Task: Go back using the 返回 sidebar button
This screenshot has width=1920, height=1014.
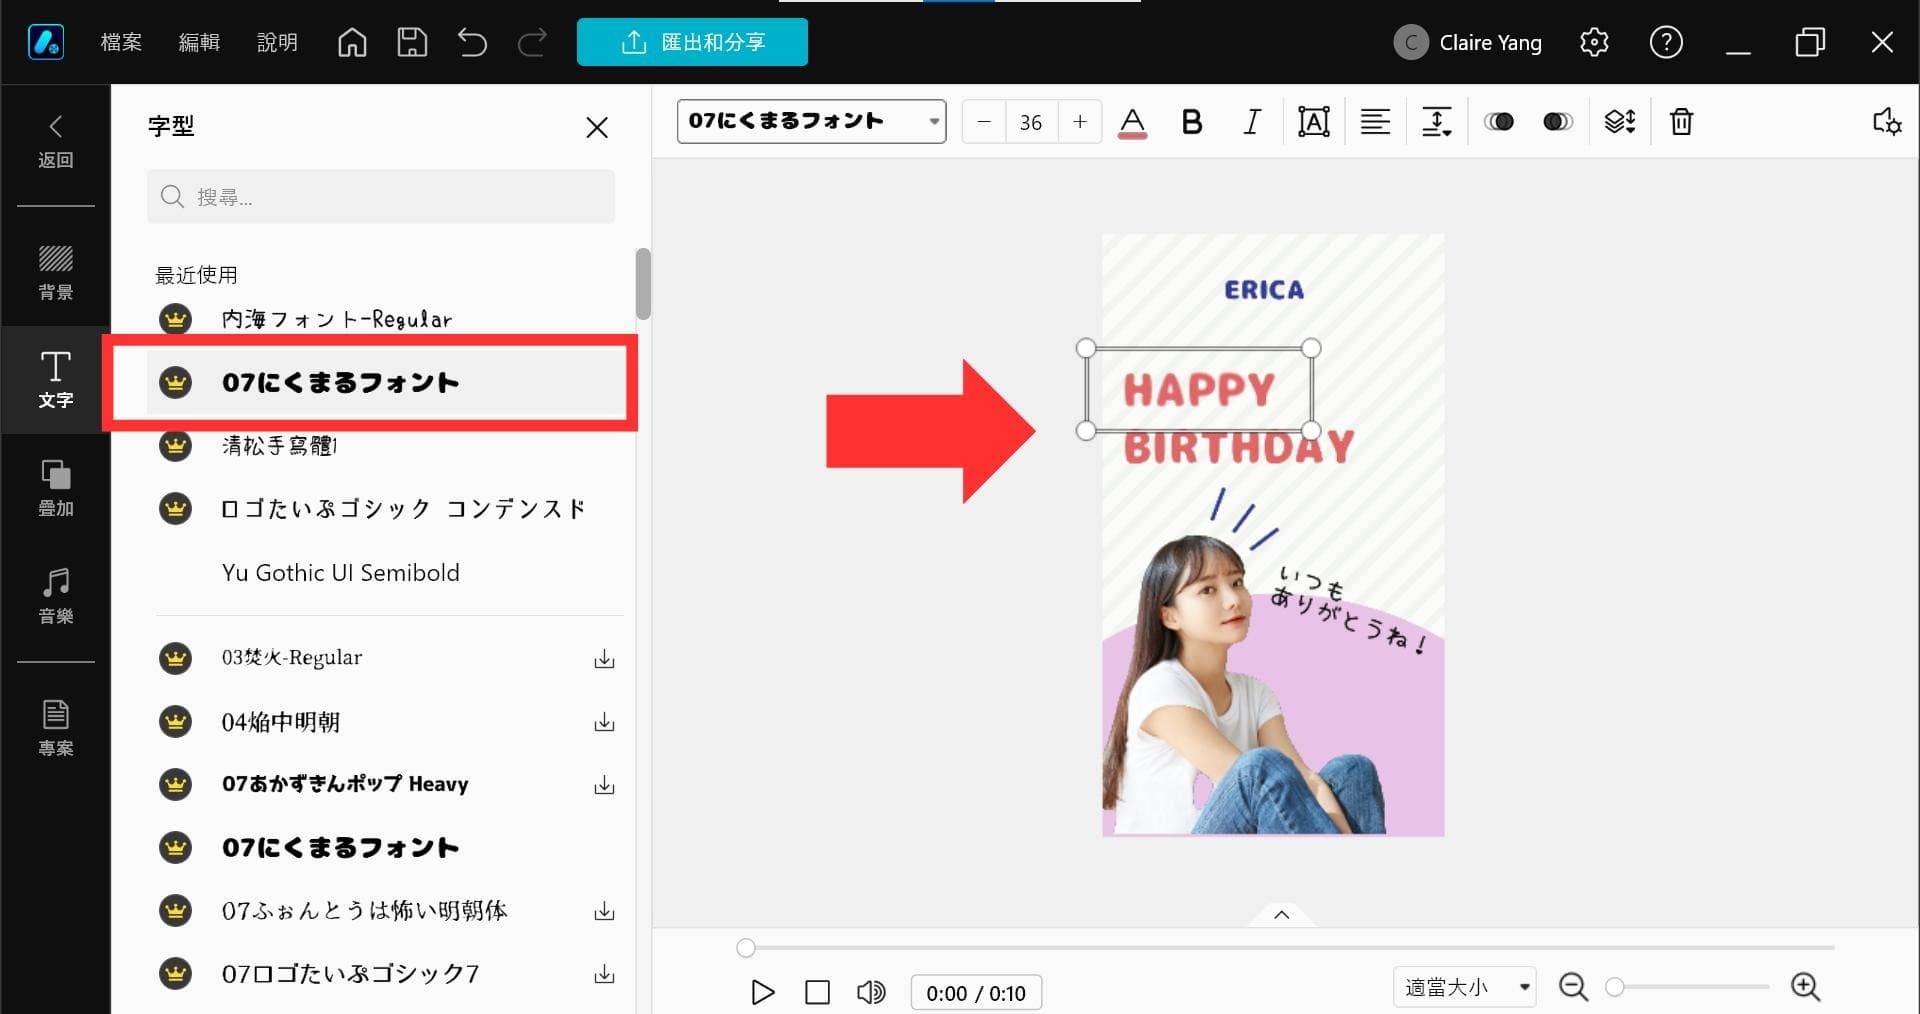Action: pos(55,141)
